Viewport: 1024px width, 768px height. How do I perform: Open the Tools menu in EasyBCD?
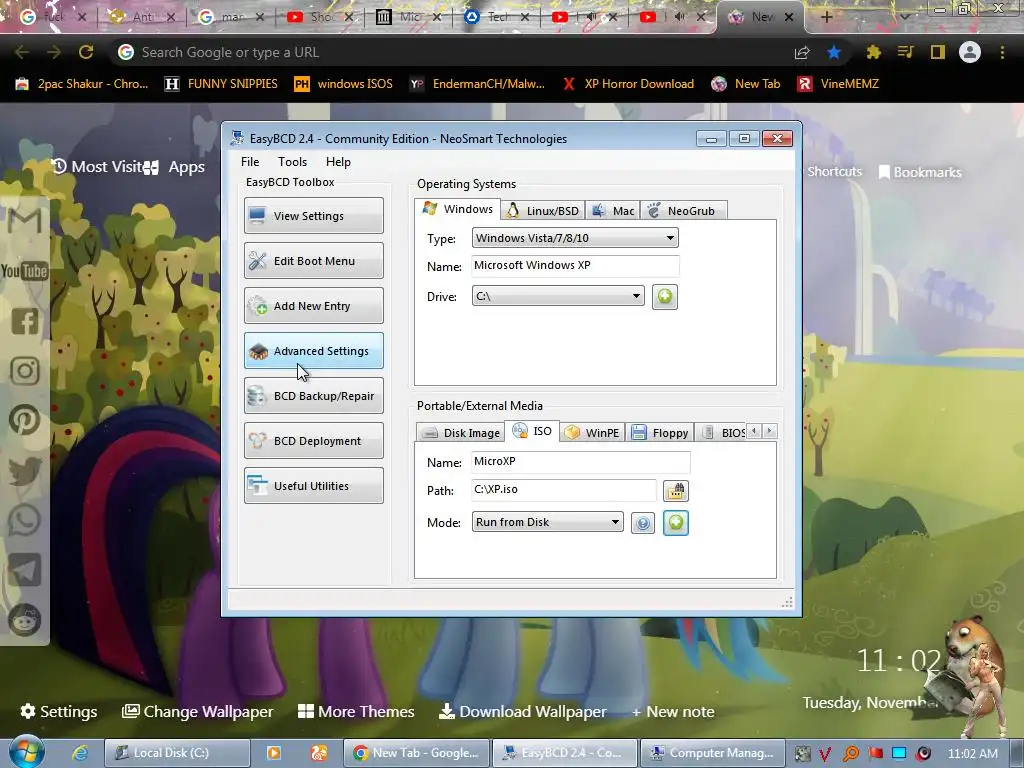(292, 162)
